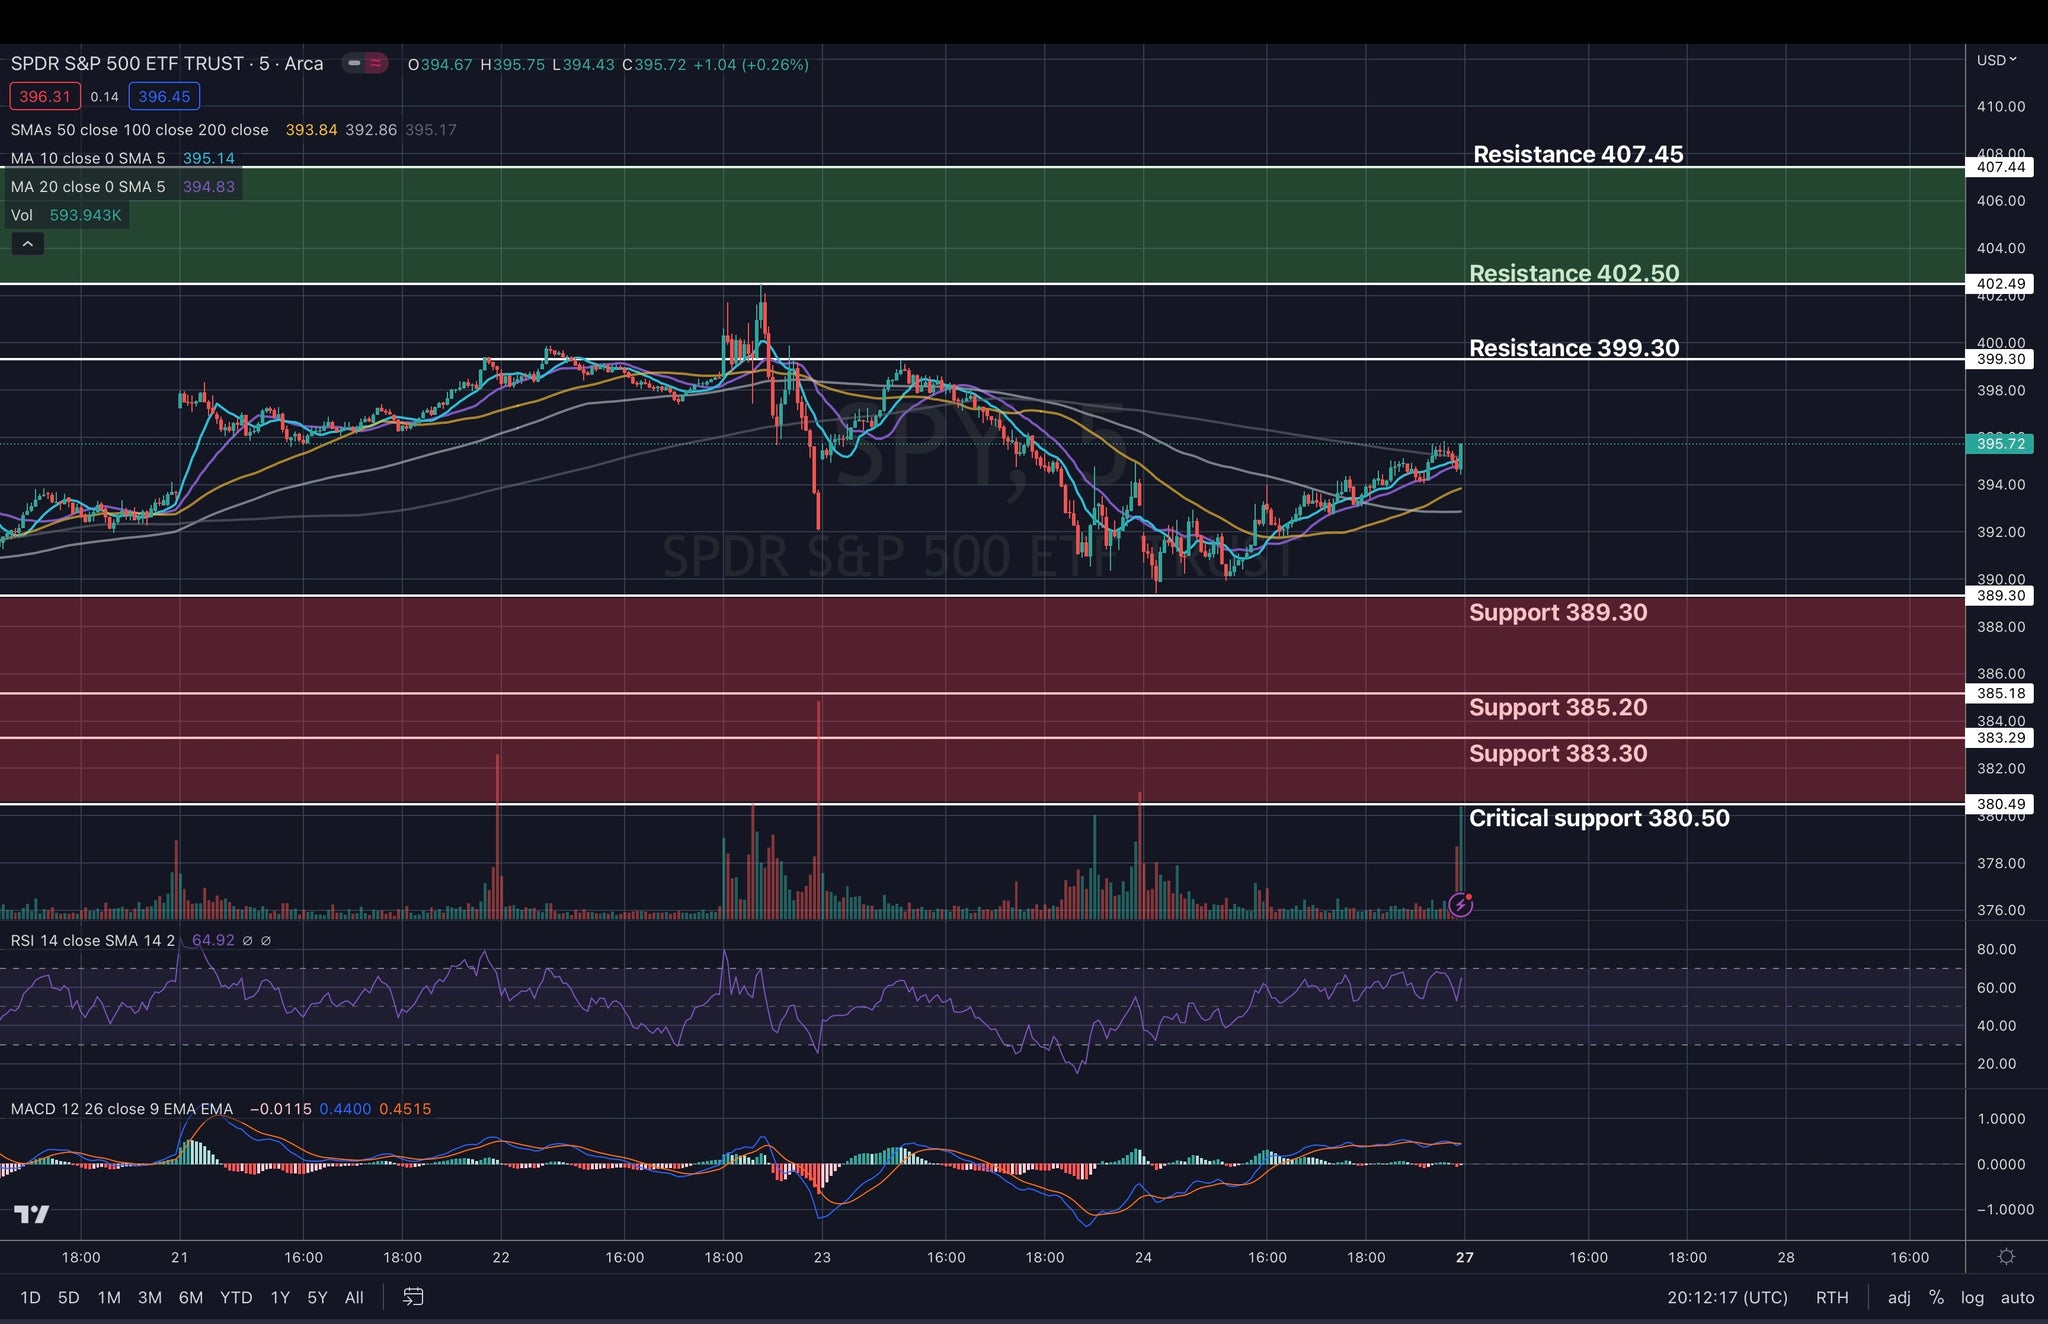Click the date label 27 on the time axis
The image size is (2048, 1324).
click(x=1464, y=1257)
